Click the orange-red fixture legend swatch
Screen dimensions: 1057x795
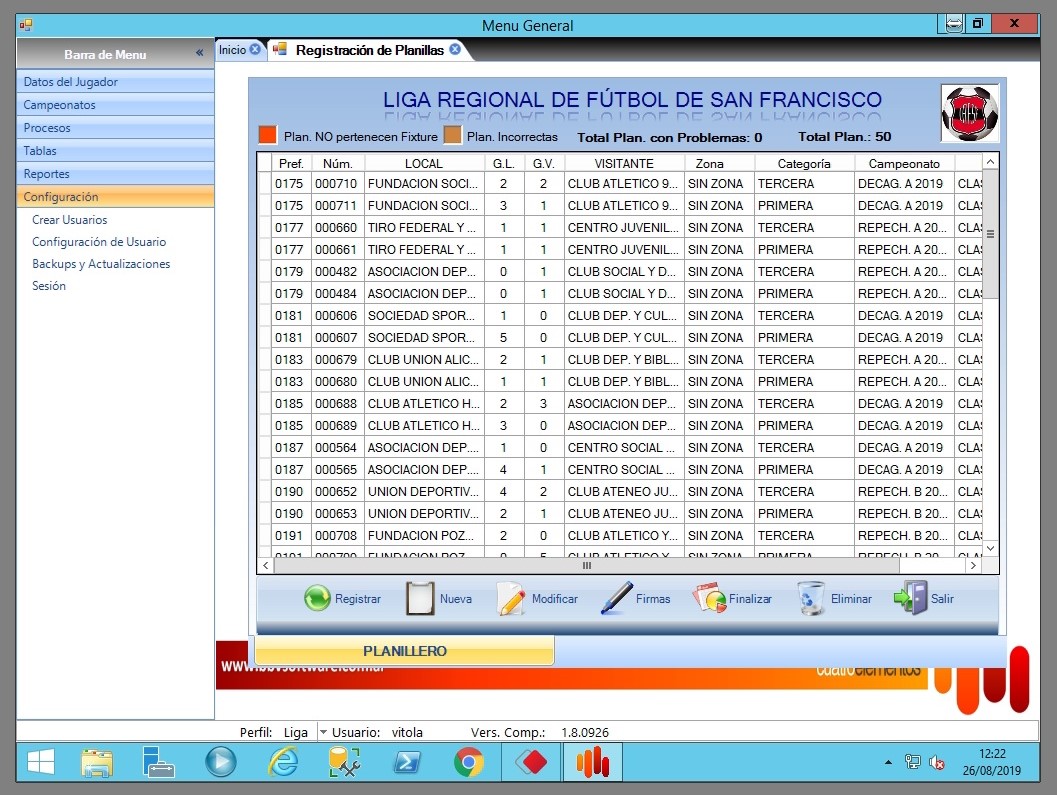267,135
